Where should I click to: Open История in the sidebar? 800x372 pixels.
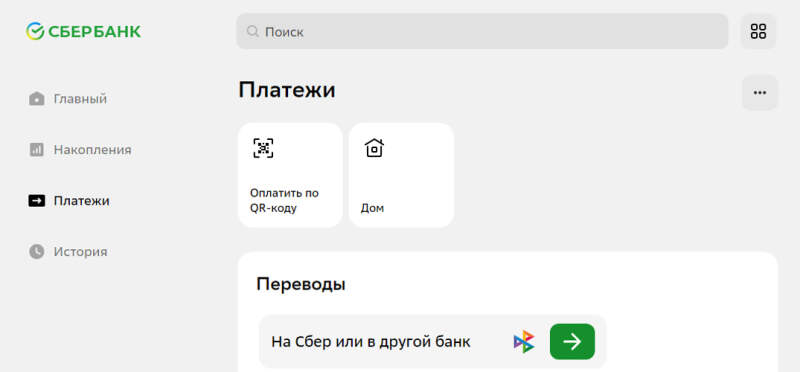pos(81,252)
